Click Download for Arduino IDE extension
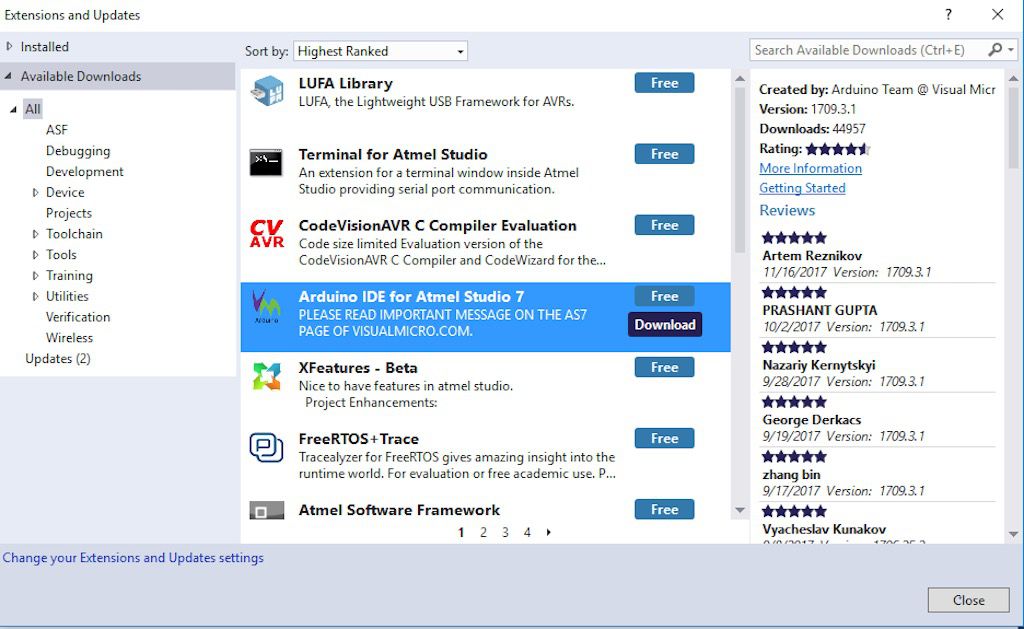Viewport: 1024px width, 629px height. point(665,325)
